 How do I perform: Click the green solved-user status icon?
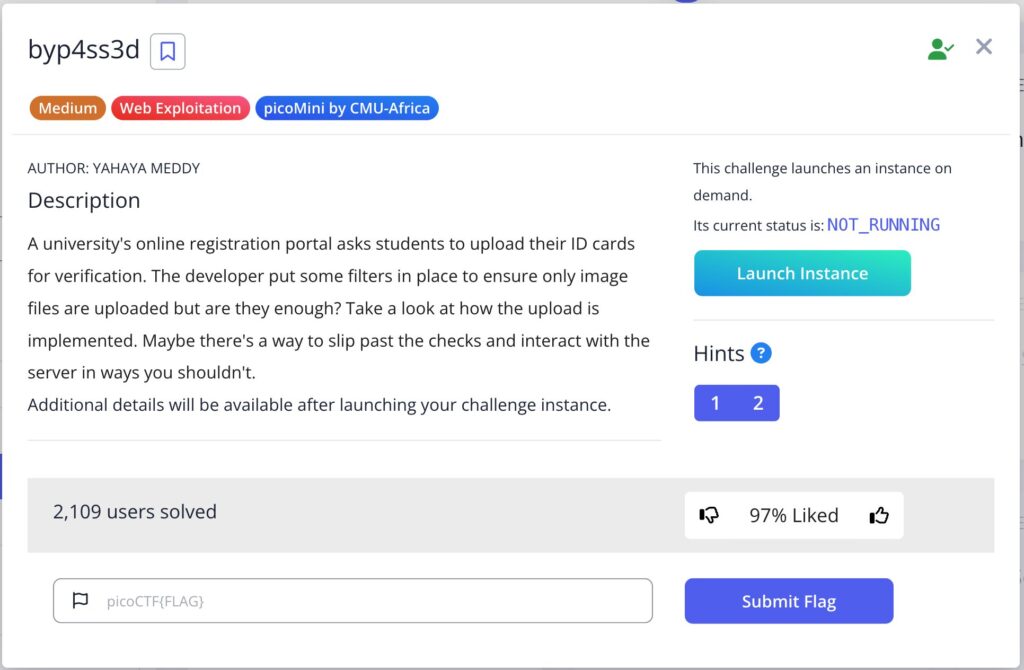940,49
